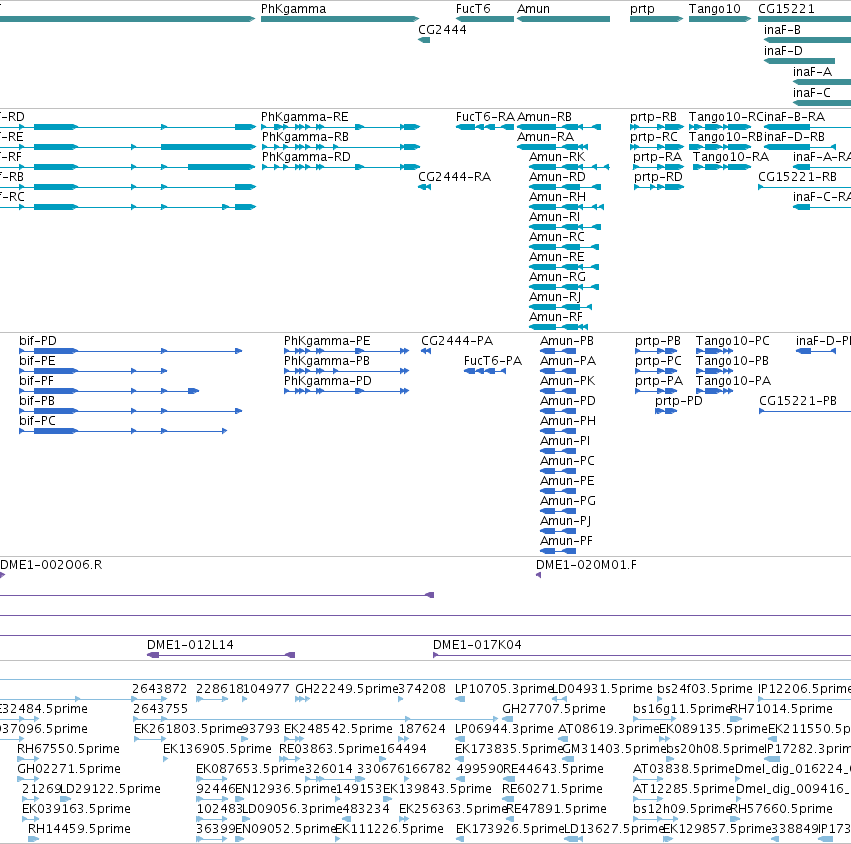Click the bif-PB protein label

click(37, 401)
